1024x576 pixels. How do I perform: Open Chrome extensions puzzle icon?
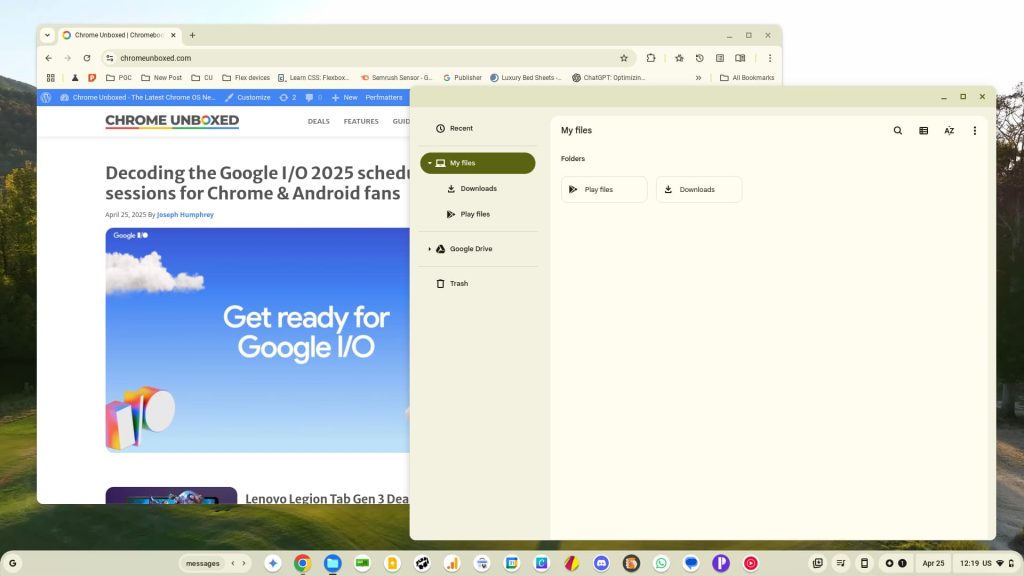click(651, 58)
